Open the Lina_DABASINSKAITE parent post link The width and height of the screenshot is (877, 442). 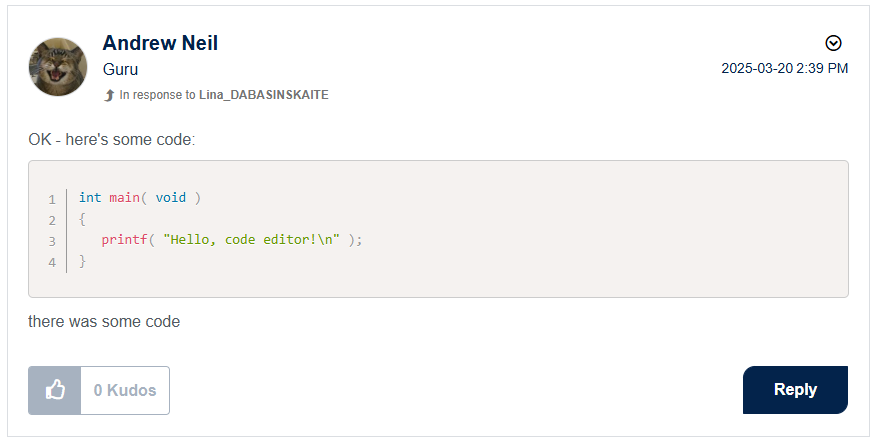264,95
